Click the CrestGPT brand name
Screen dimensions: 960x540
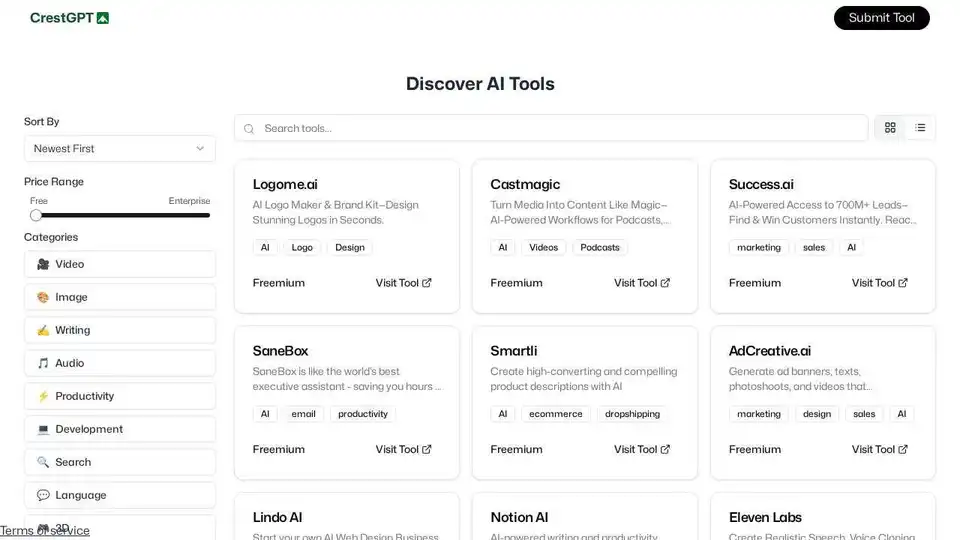62,18
